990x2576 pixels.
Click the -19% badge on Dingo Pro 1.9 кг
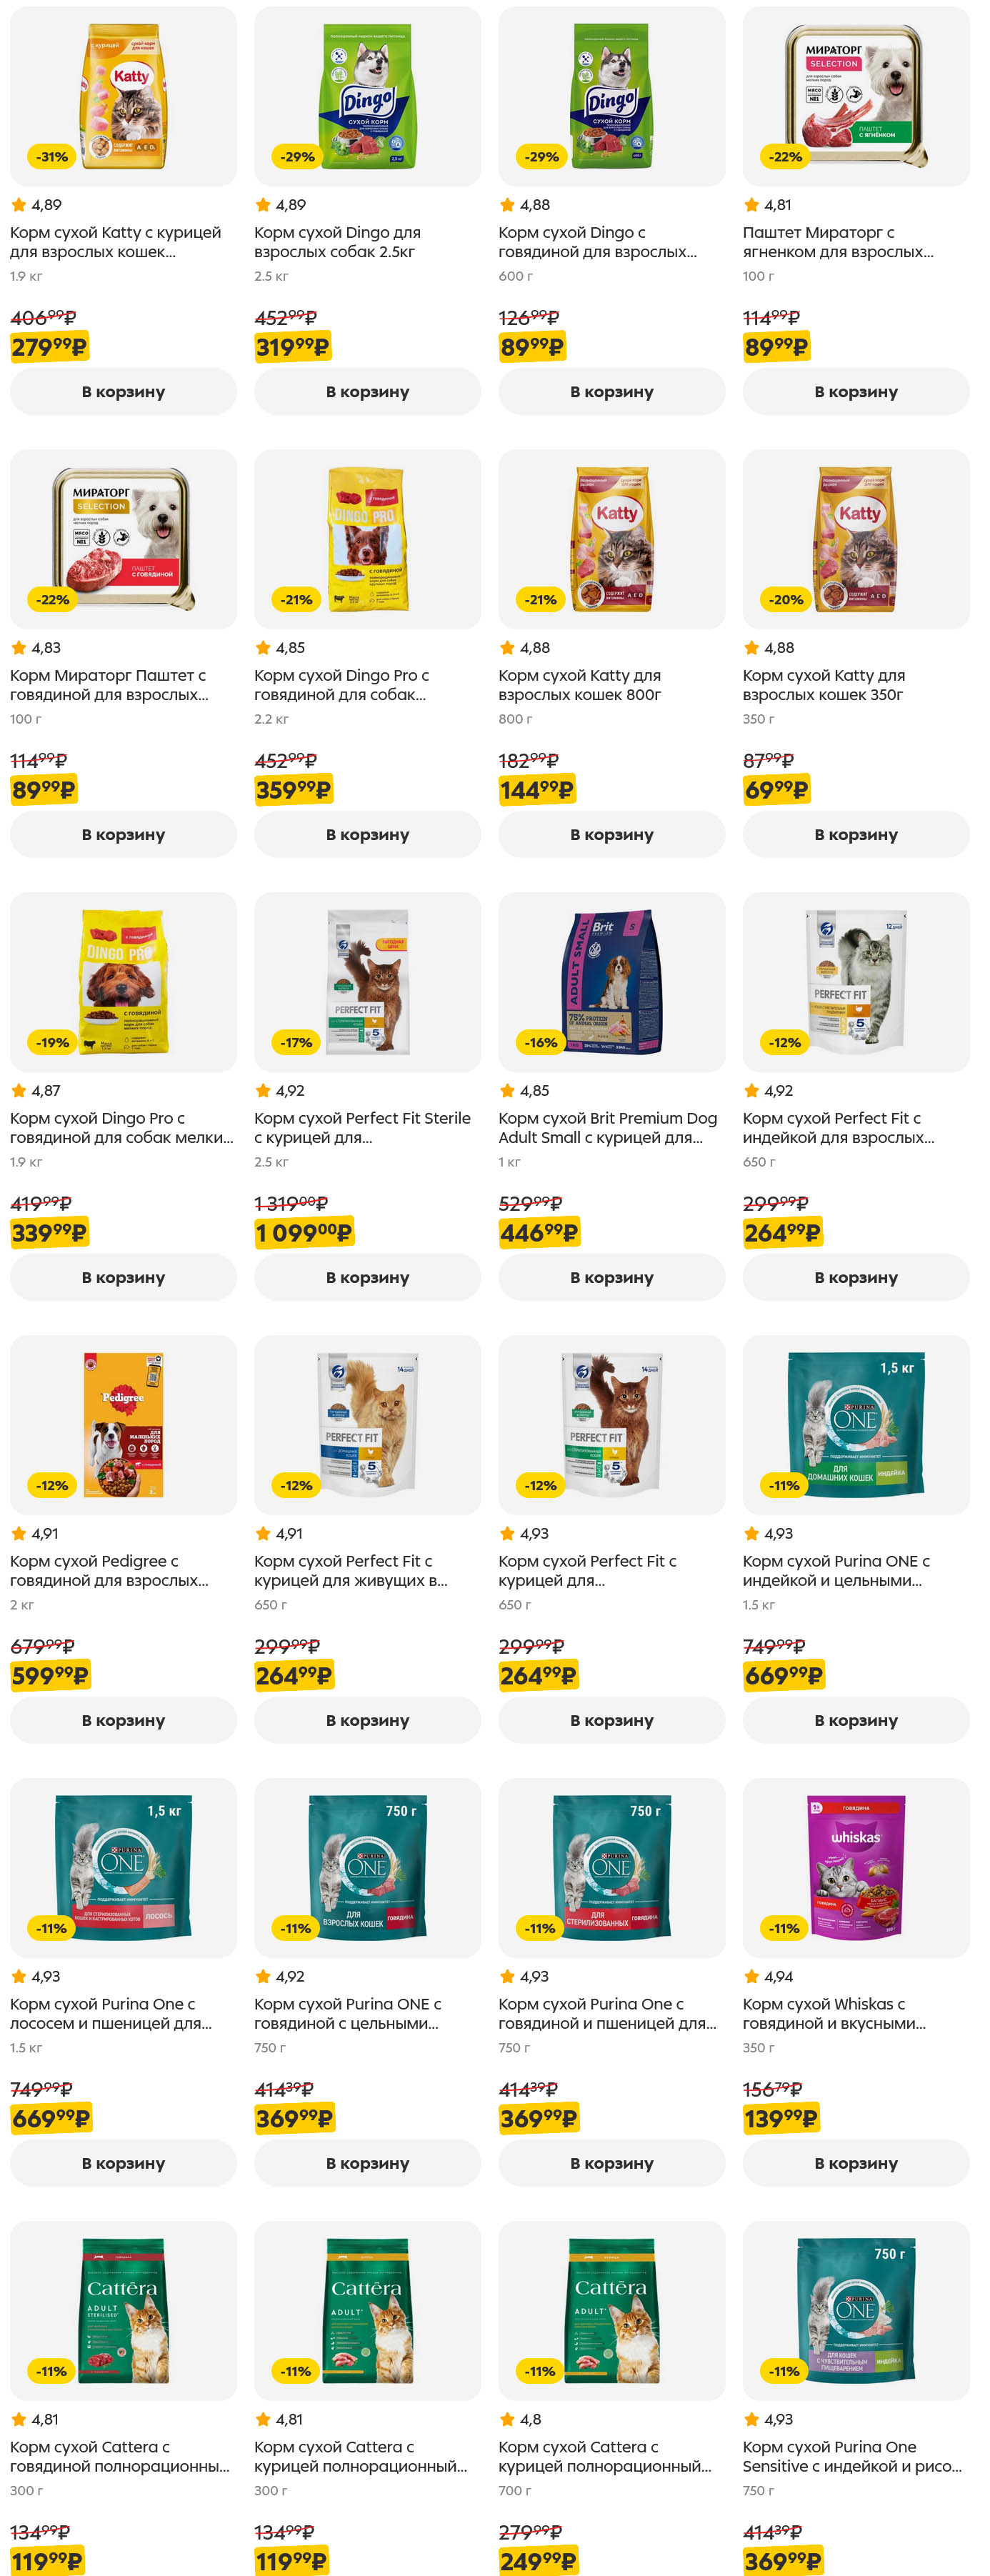52,1042
